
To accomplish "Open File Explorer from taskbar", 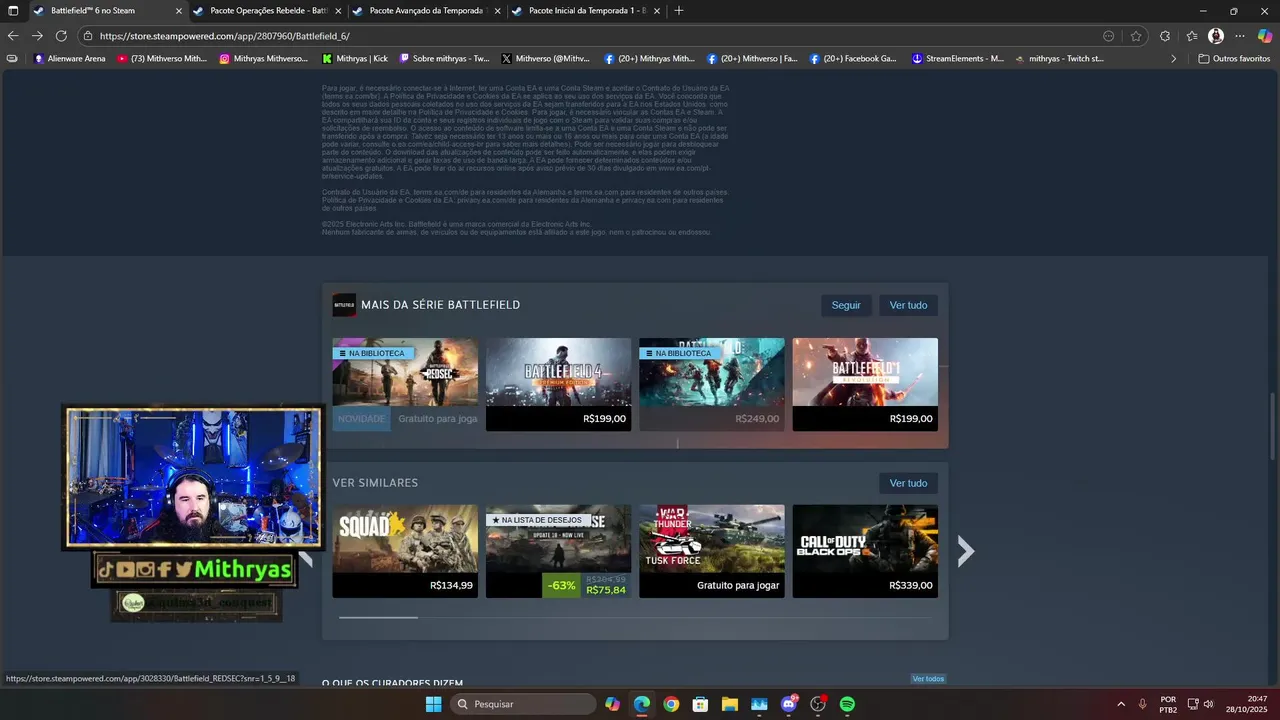I will pyautogui.click(x=730, y=704).
